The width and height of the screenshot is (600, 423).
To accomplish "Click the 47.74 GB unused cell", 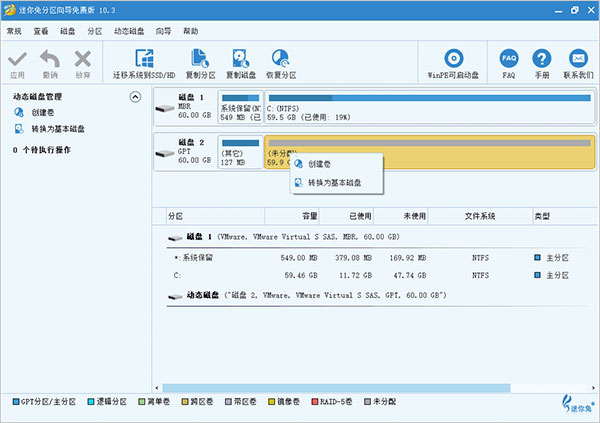I will click(x=409, y=276).
